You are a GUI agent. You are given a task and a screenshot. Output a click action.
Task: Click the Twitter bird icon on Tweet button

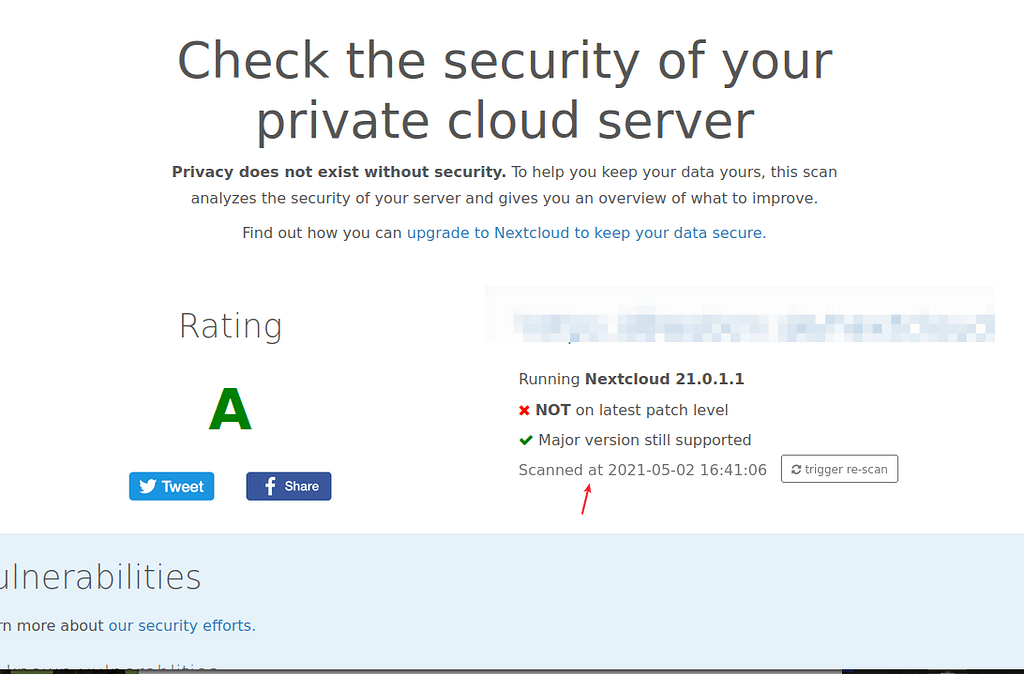(x=148, y=486)
